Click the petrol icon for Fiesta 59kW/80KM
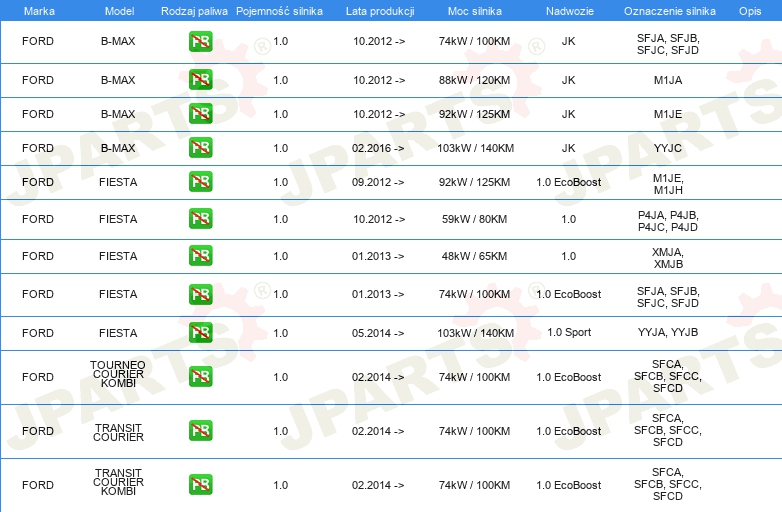Screen dimensions: 782x512 click(x=200, y=218)
